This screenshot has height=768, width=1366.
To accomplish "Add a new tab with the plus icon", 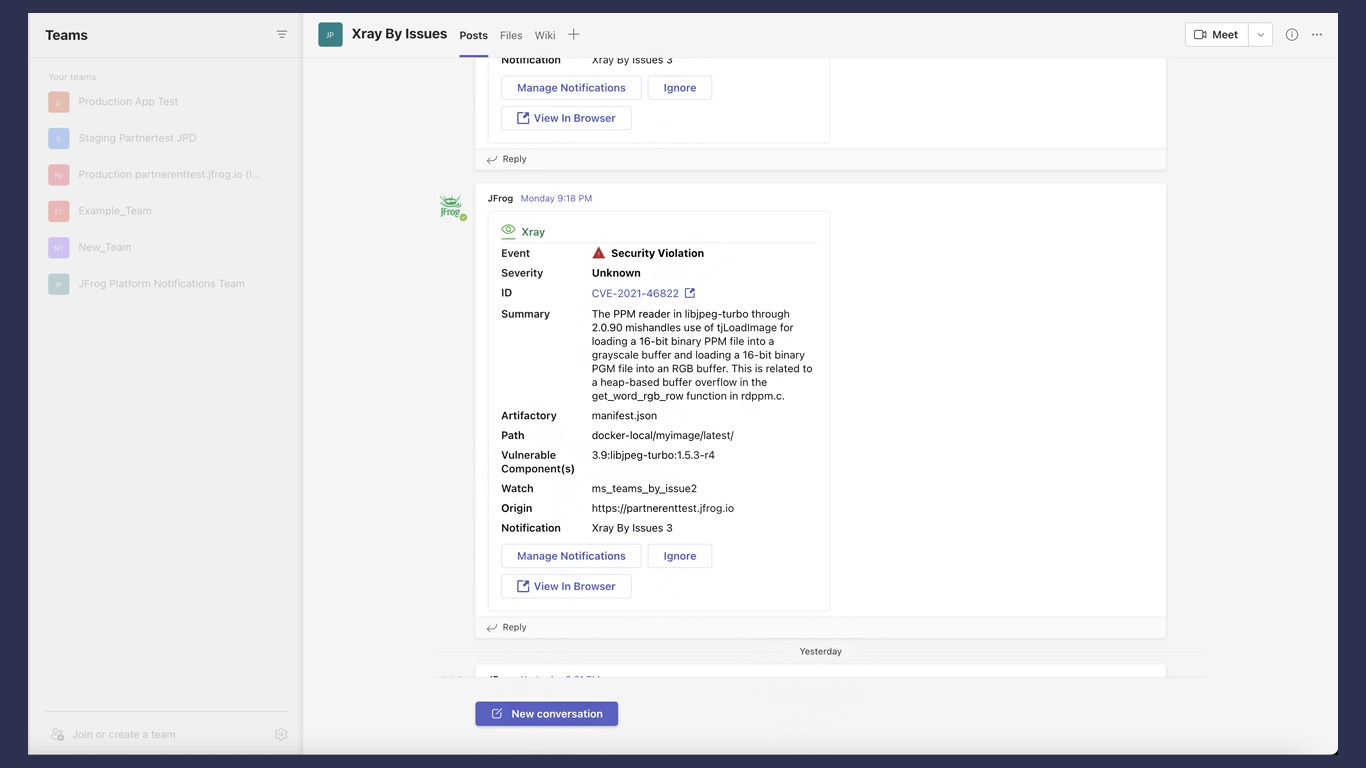I will pos(574,34).
